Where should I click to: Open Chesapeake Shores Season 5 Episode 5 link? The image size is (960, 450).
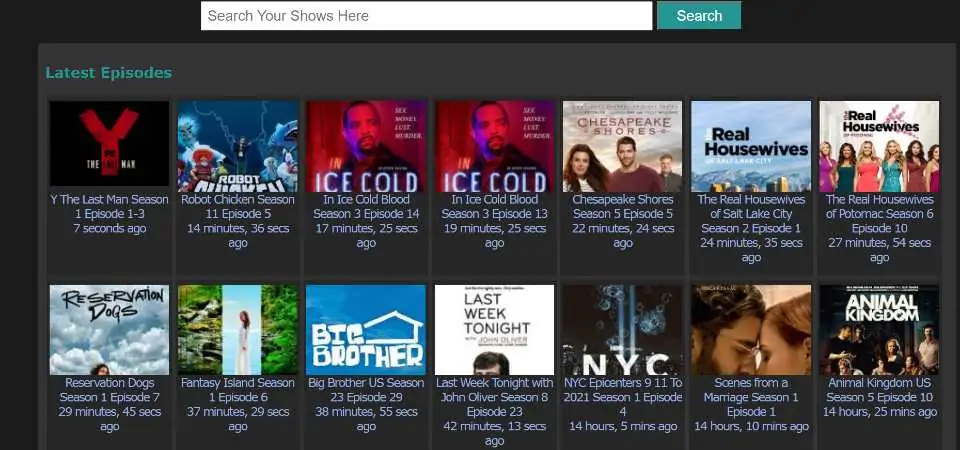(x=623, y=206)
